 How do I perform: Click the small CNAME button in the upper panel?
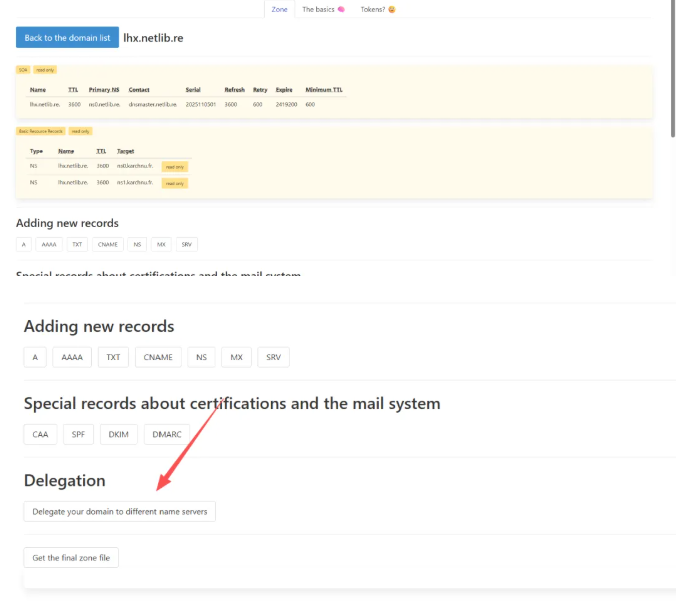tap(107, 244)
